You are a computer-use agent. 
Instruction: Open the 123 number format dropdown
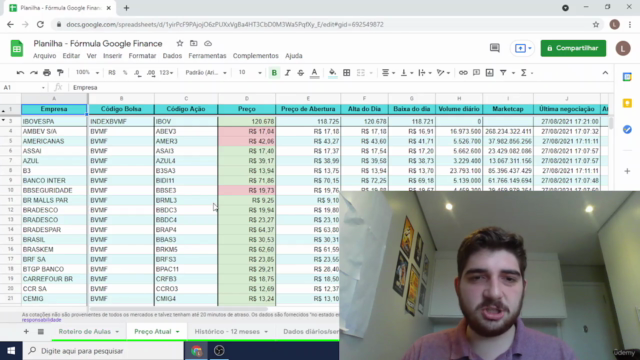166,73
